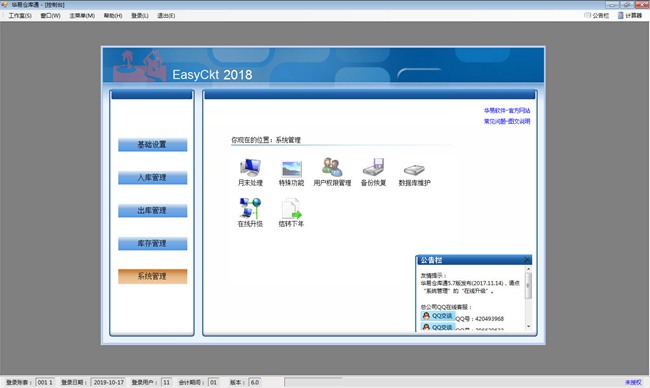Select the 库存管理 sidebar button
The width and height of the screenshot is (650, 388).
coord(152,243)
